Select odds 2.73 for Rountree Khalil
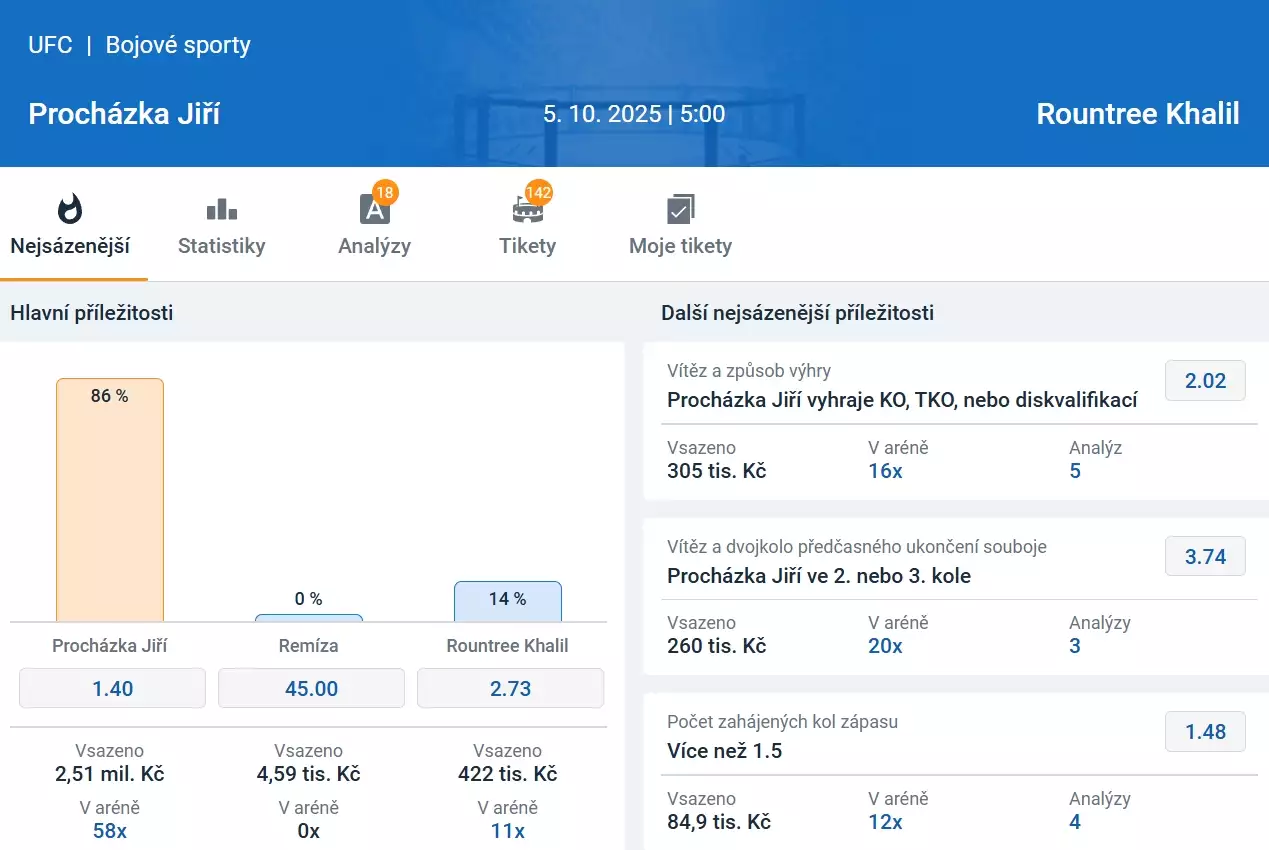 (510, 688)
